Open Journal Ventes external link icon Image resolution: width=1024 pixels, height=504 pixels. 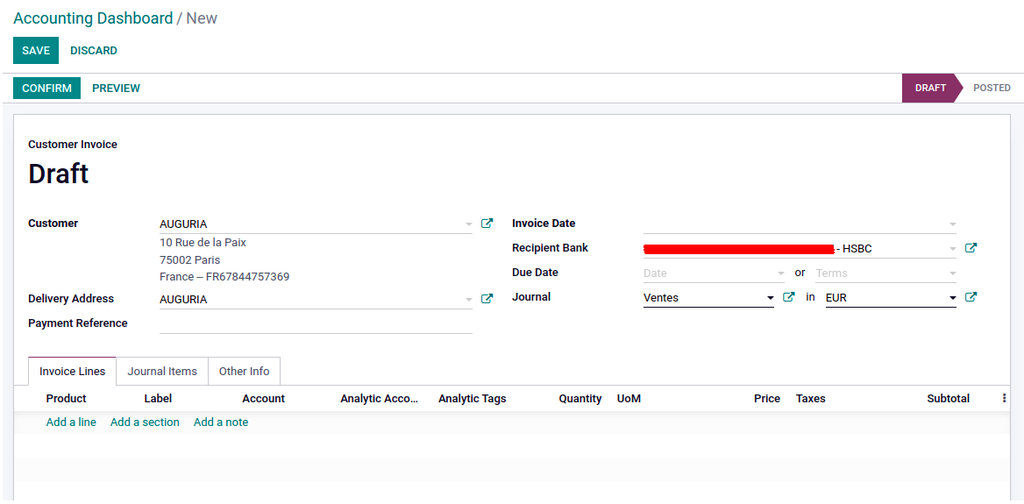pos(789,297)
